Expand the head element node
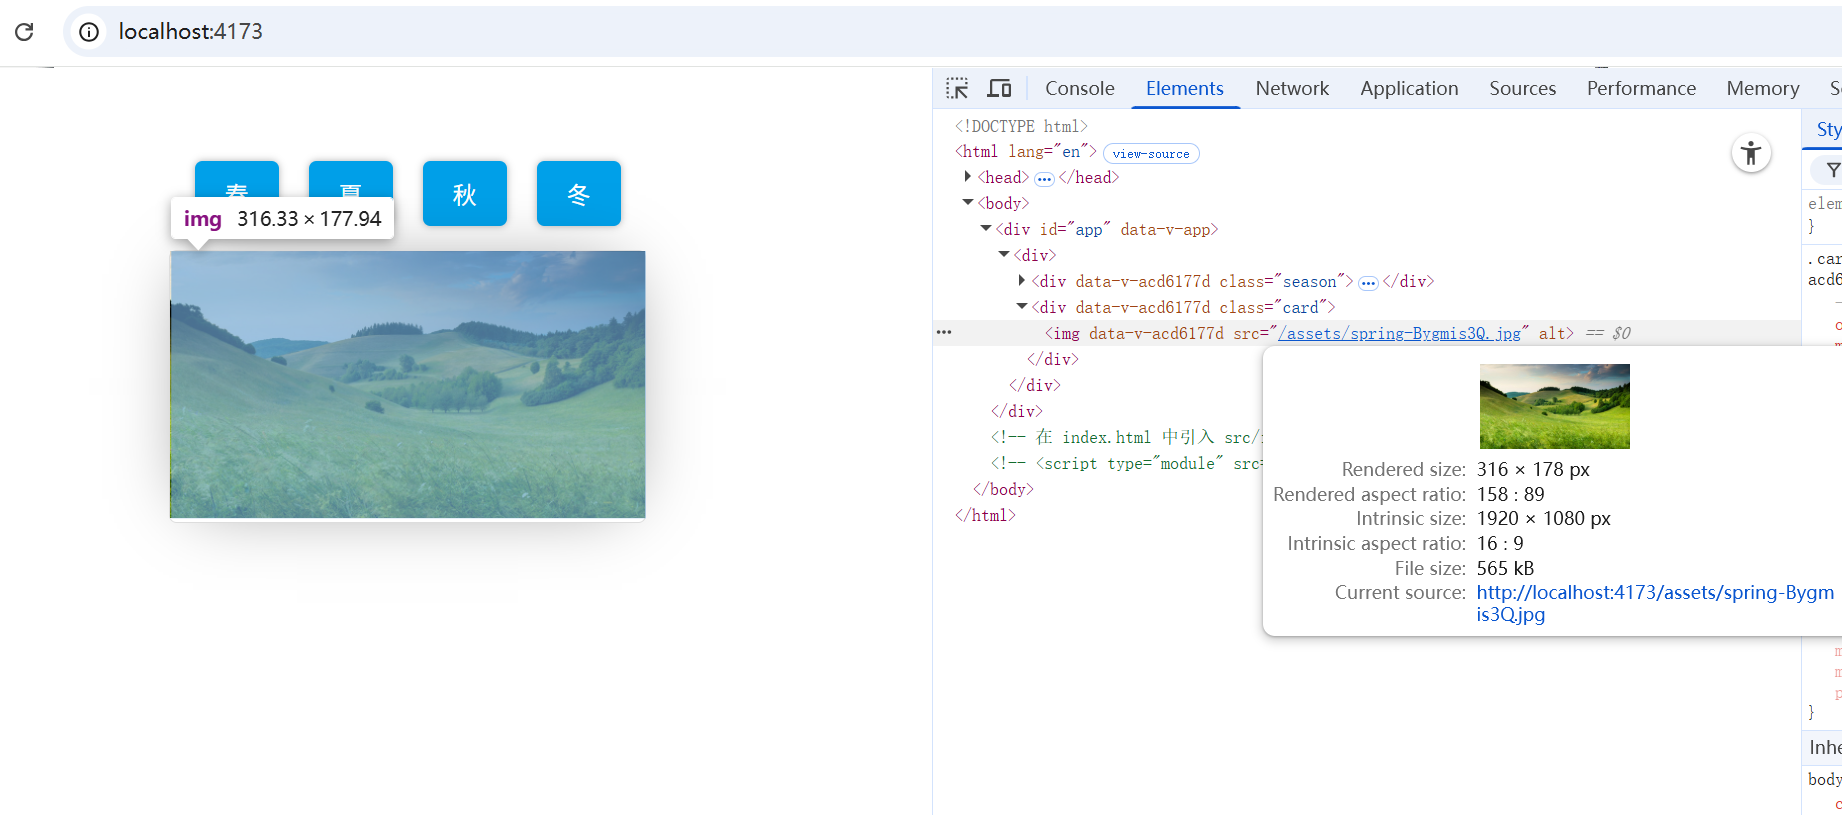 967,177
